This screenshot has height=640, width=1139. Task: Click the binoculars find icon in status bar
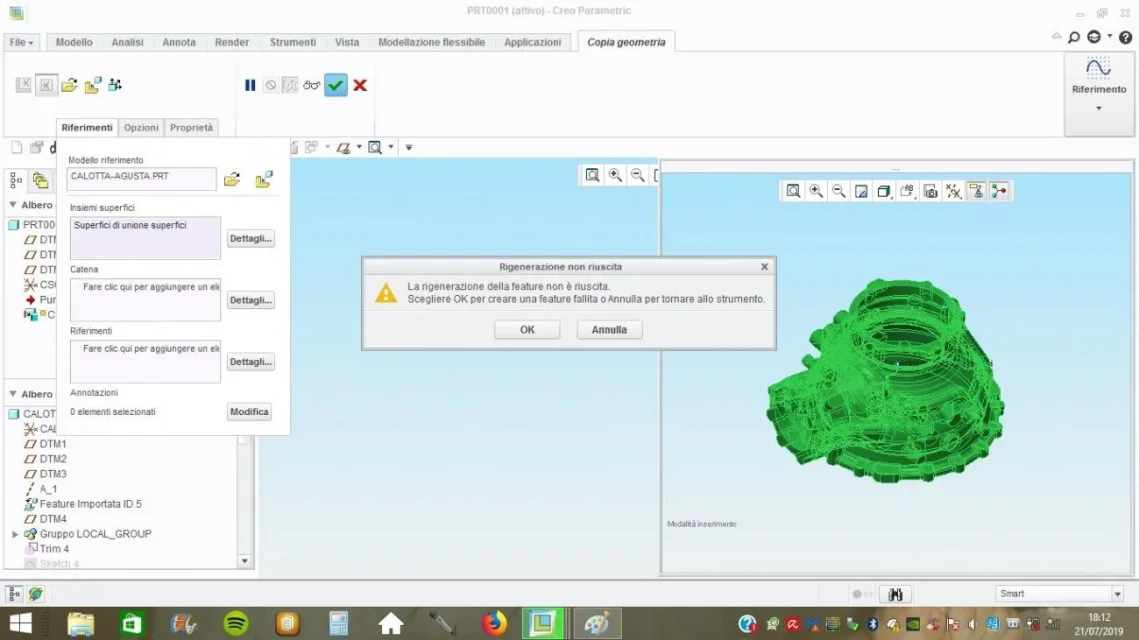point(895,594)
